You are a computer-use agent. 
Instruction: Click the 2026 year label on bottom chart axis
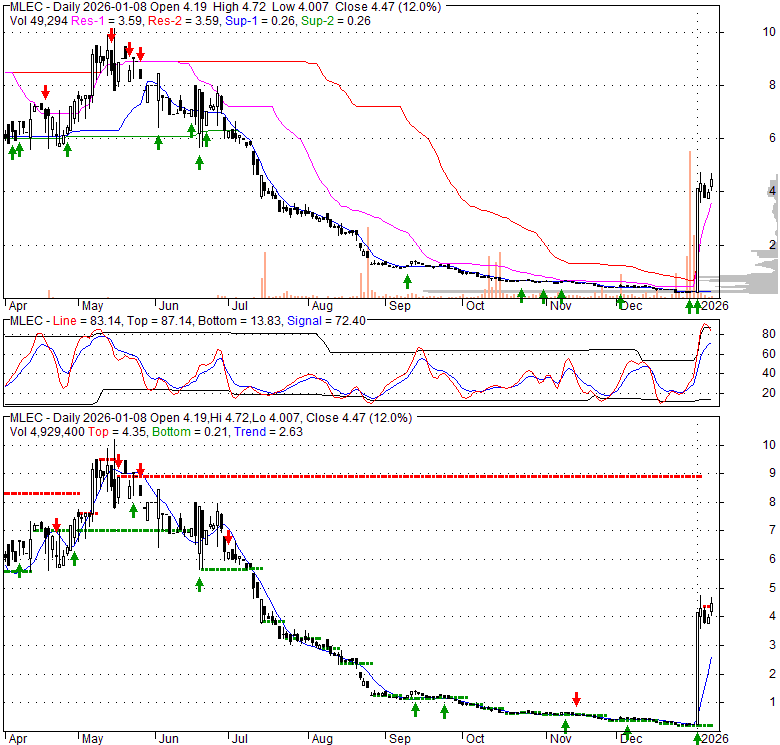[713, 739]
